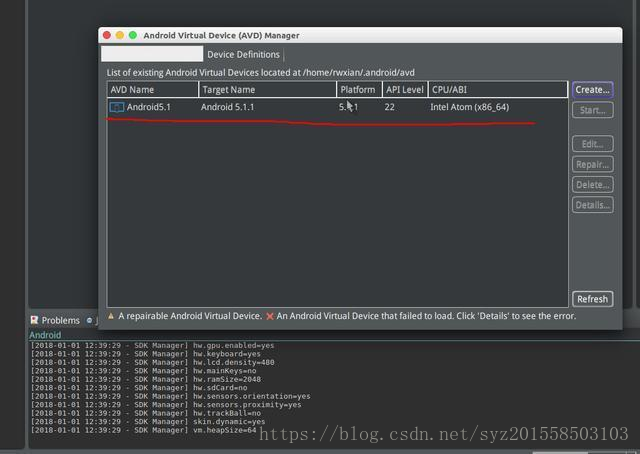Click console line hw.trackBall=no
Screen dimensions: 640x454
point(146,413)
